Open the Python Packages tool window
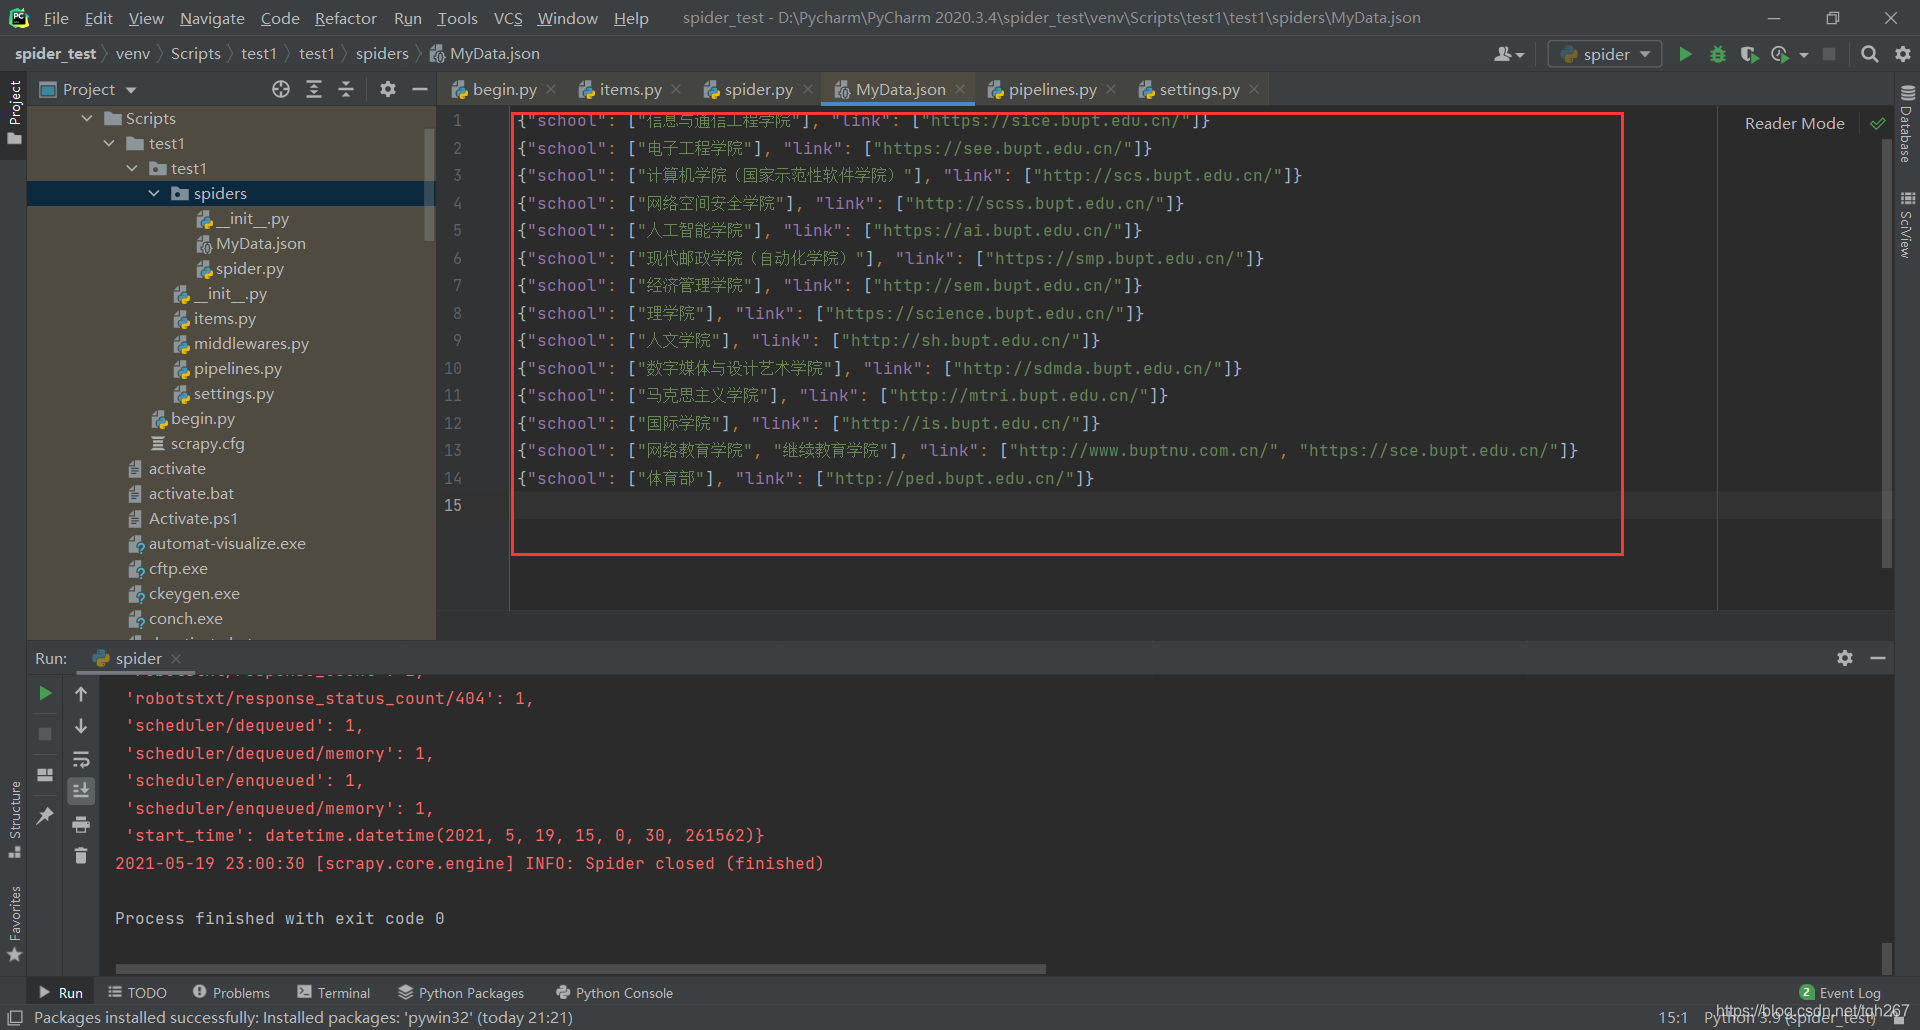Screen dimensions: 1920x1030 [x=461, y=992]
